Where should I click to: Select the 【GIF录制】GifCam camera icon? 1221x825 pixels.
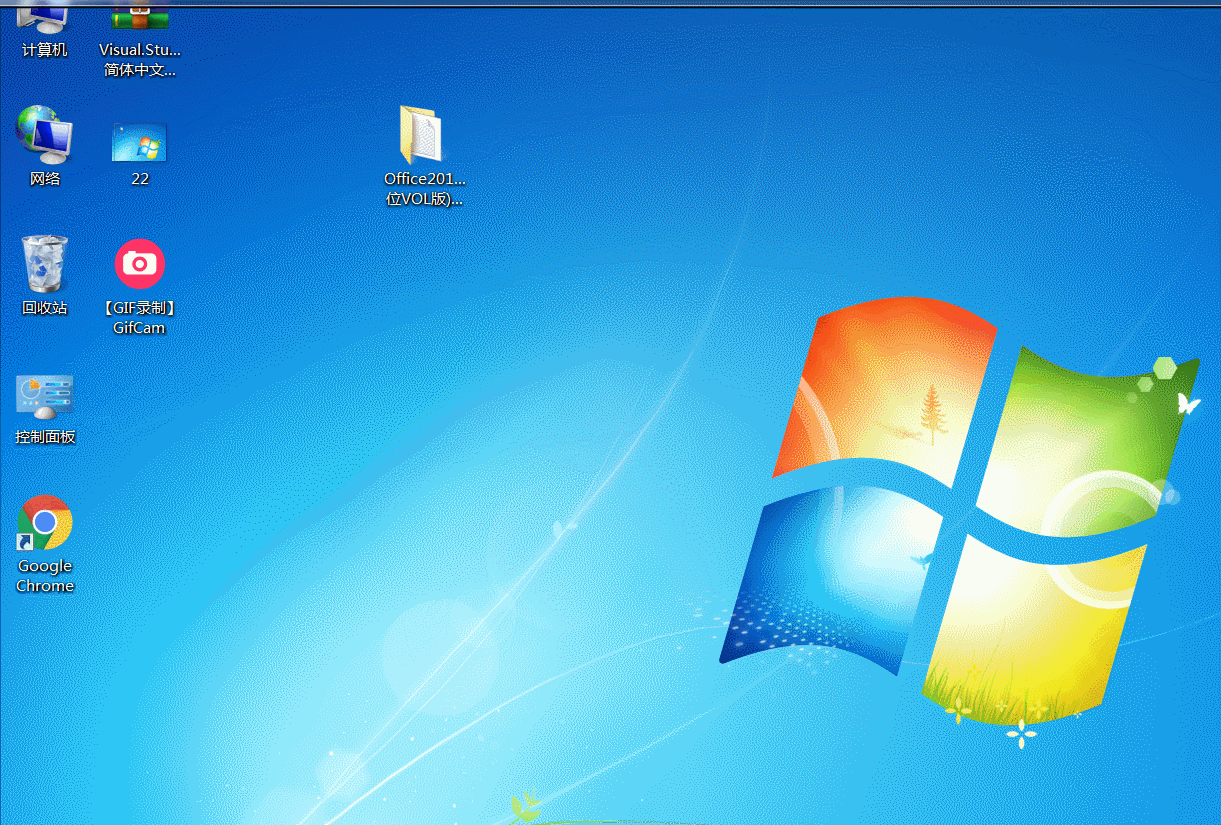click(140, 264)
